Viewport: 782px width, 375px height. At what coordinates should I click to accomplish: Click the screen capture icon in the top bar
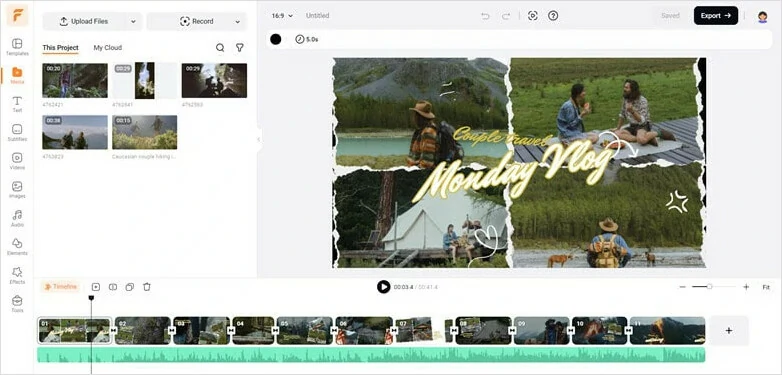click(533, 15)
